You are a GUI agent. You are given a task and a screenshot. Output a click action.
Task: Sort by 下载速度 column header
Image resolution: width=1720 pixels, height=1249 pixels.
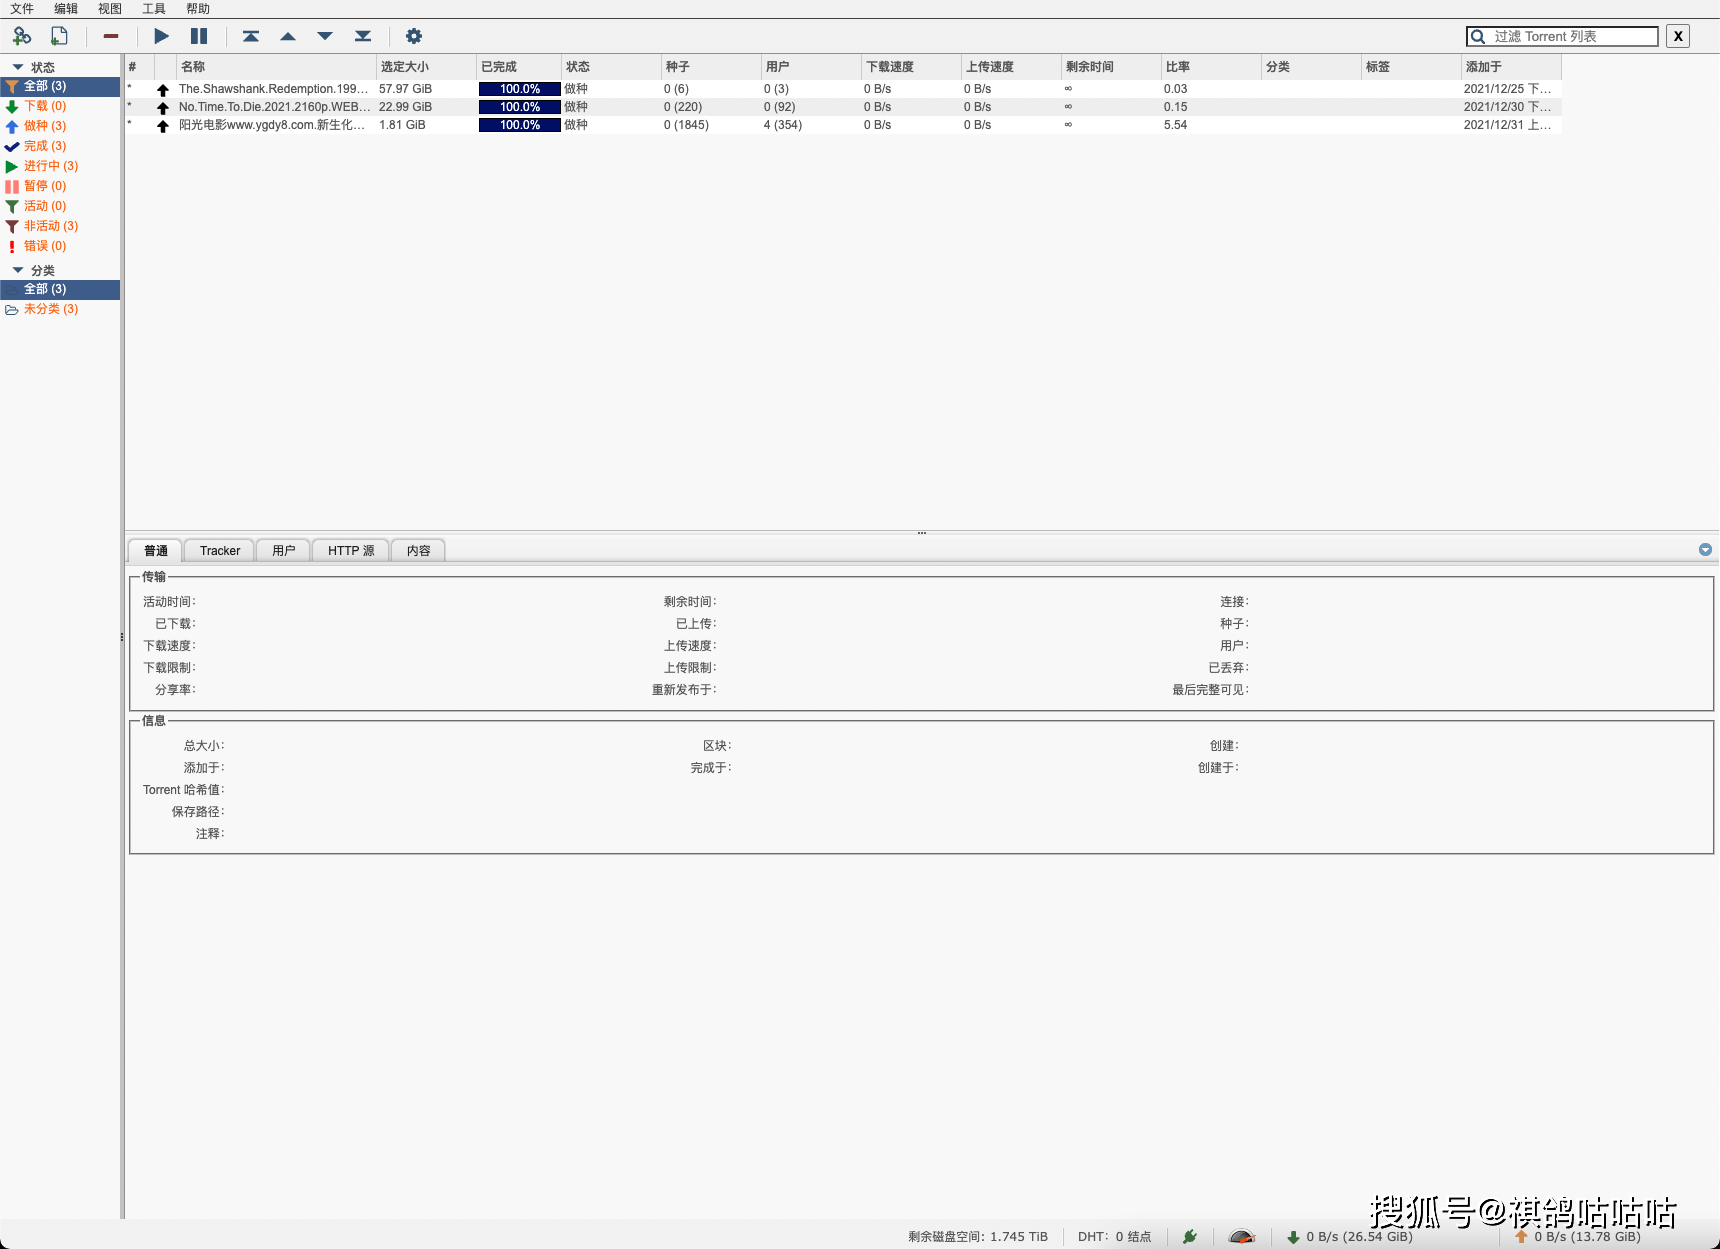[911, 67]
